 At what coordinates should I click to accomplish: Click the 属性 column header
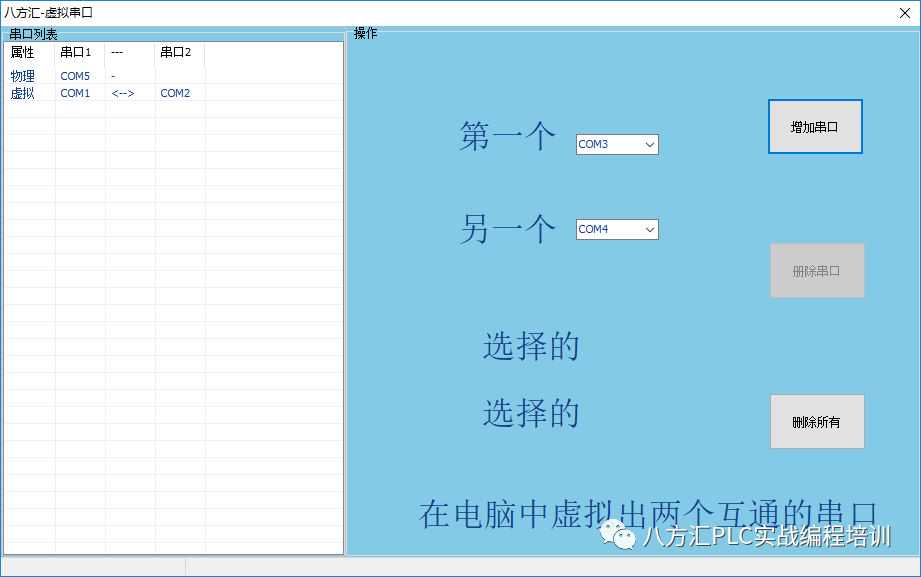click(x=23, y=53)
